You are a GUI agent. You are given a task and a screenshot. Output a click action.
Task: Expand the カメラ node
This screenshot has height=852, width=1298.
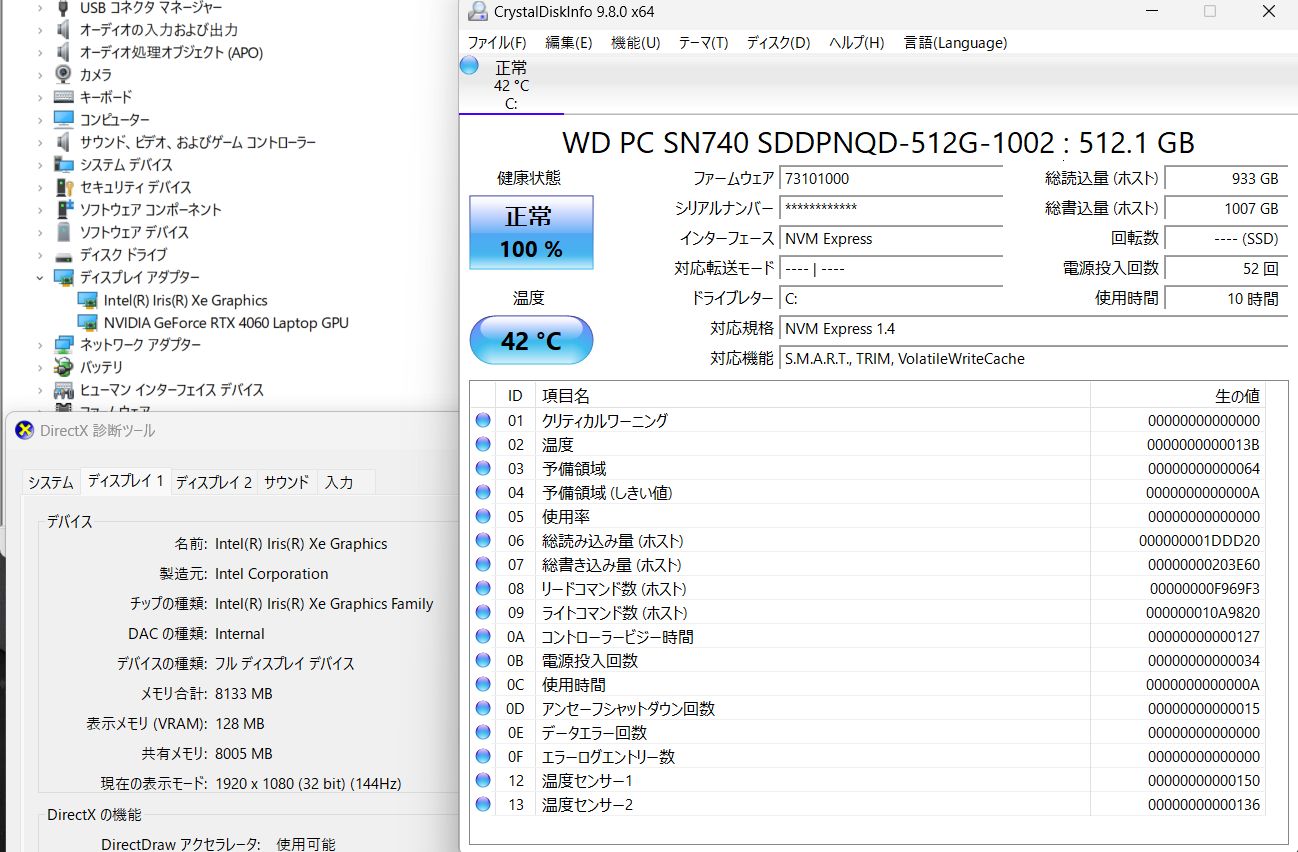(40, 75)
